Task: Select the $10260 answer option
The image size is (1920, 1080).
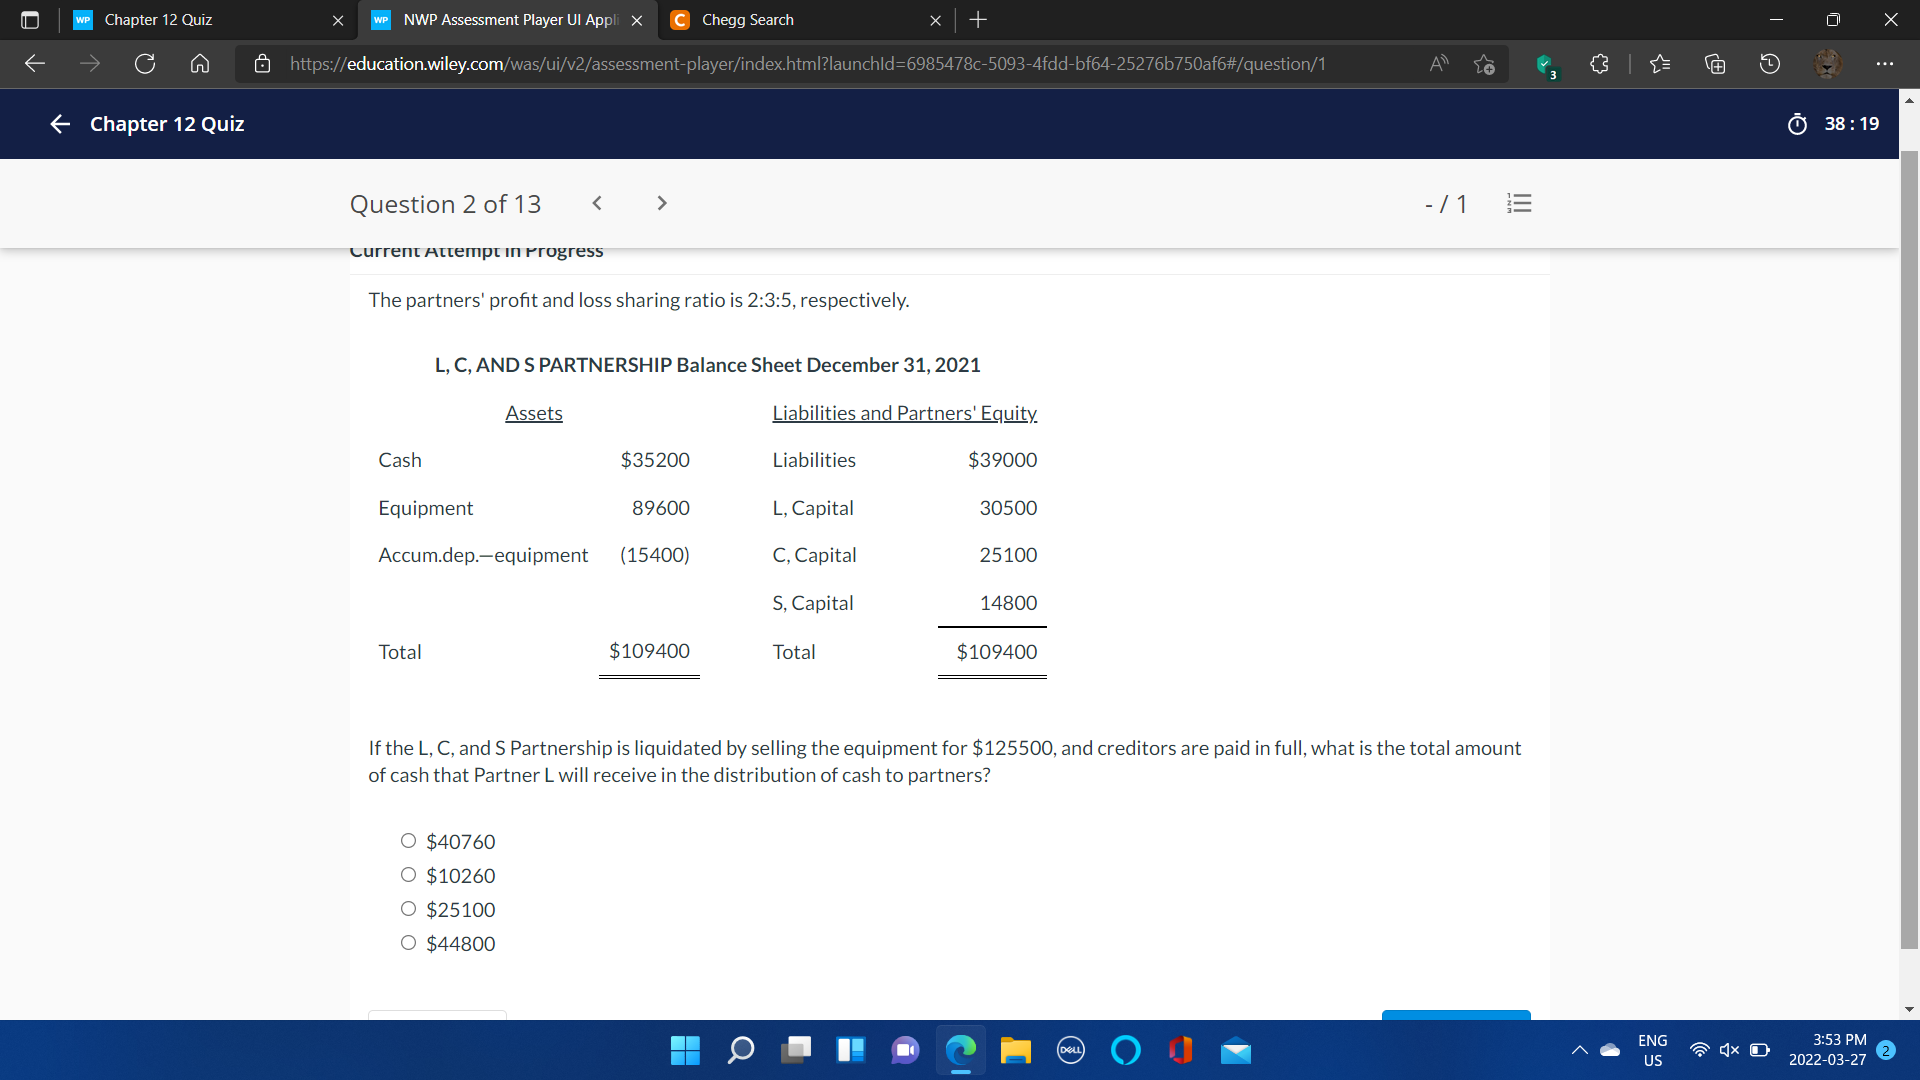Action: [408, 875]
